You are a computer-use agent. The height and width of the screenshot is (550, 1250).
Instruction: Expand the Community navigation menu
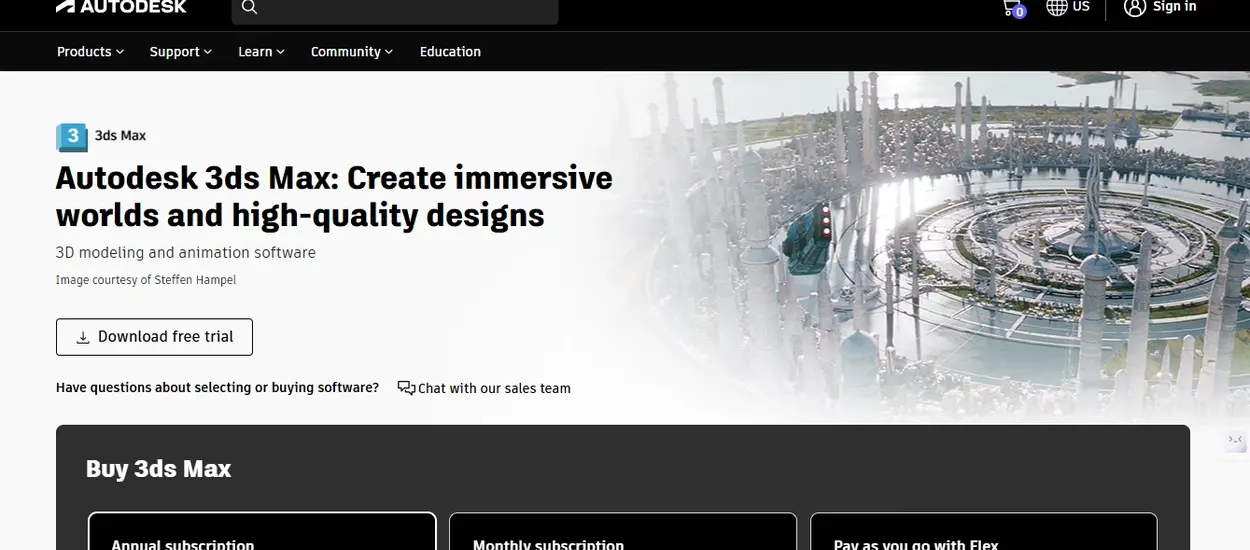351,52
